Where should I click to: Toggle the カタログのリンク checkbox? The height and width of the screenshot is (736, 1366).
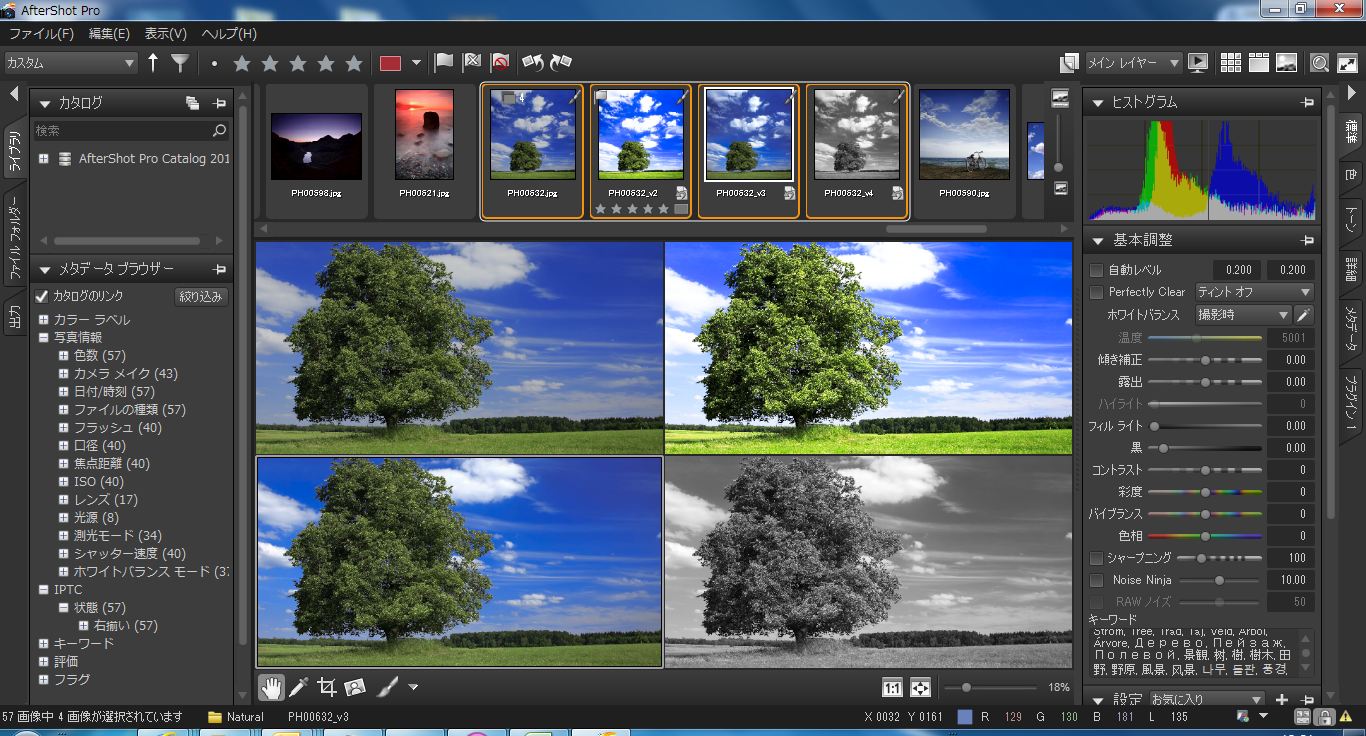(x=42, y=296)
